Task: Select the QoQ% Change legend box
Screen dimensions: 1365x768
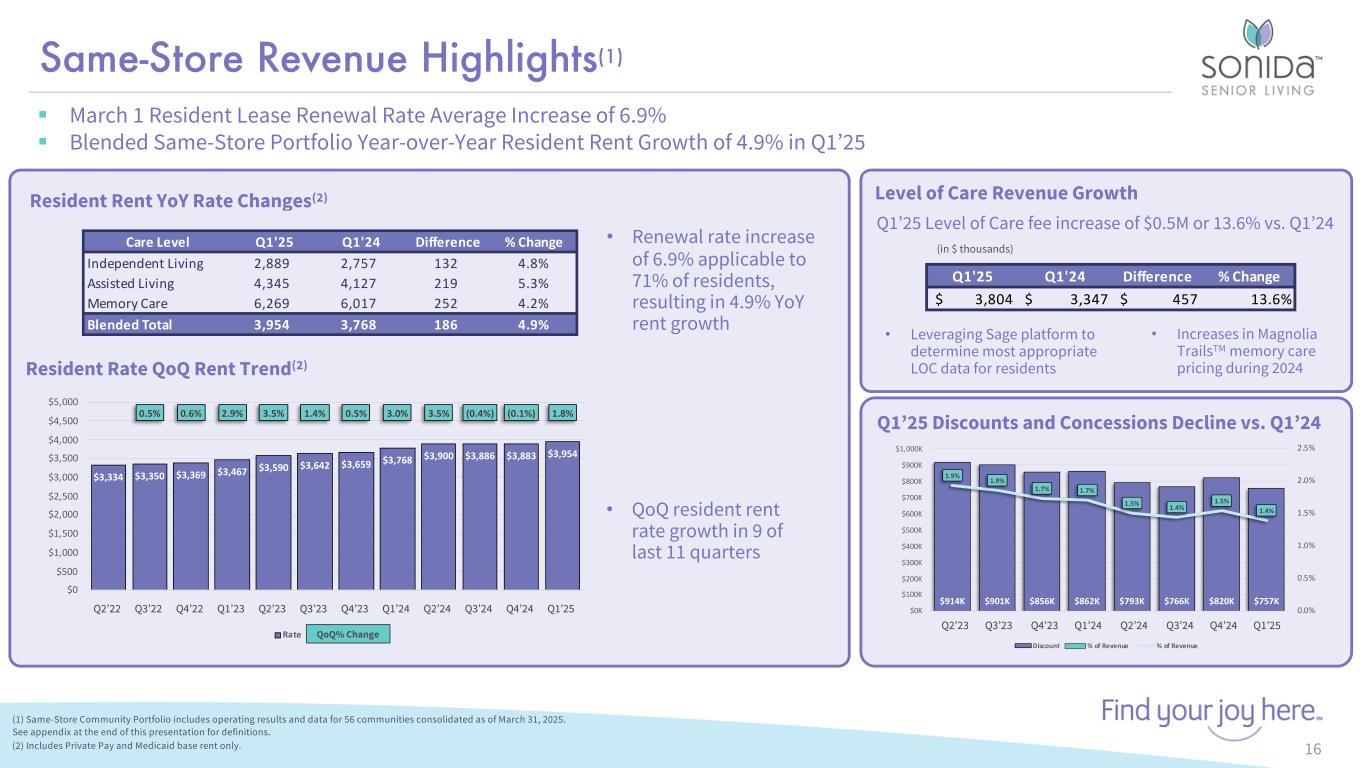Action: click(x=348, y=634)
